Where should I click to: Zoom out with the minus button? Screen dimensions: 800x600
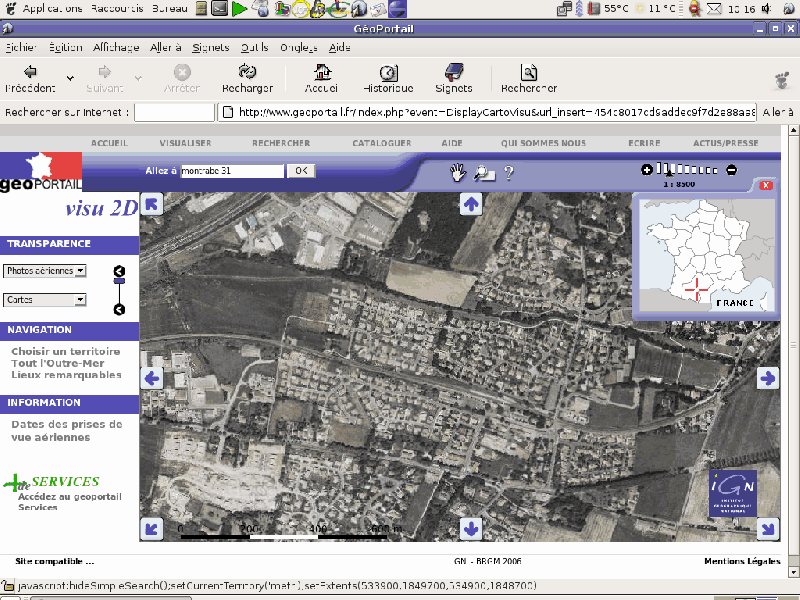pos(731,170)
